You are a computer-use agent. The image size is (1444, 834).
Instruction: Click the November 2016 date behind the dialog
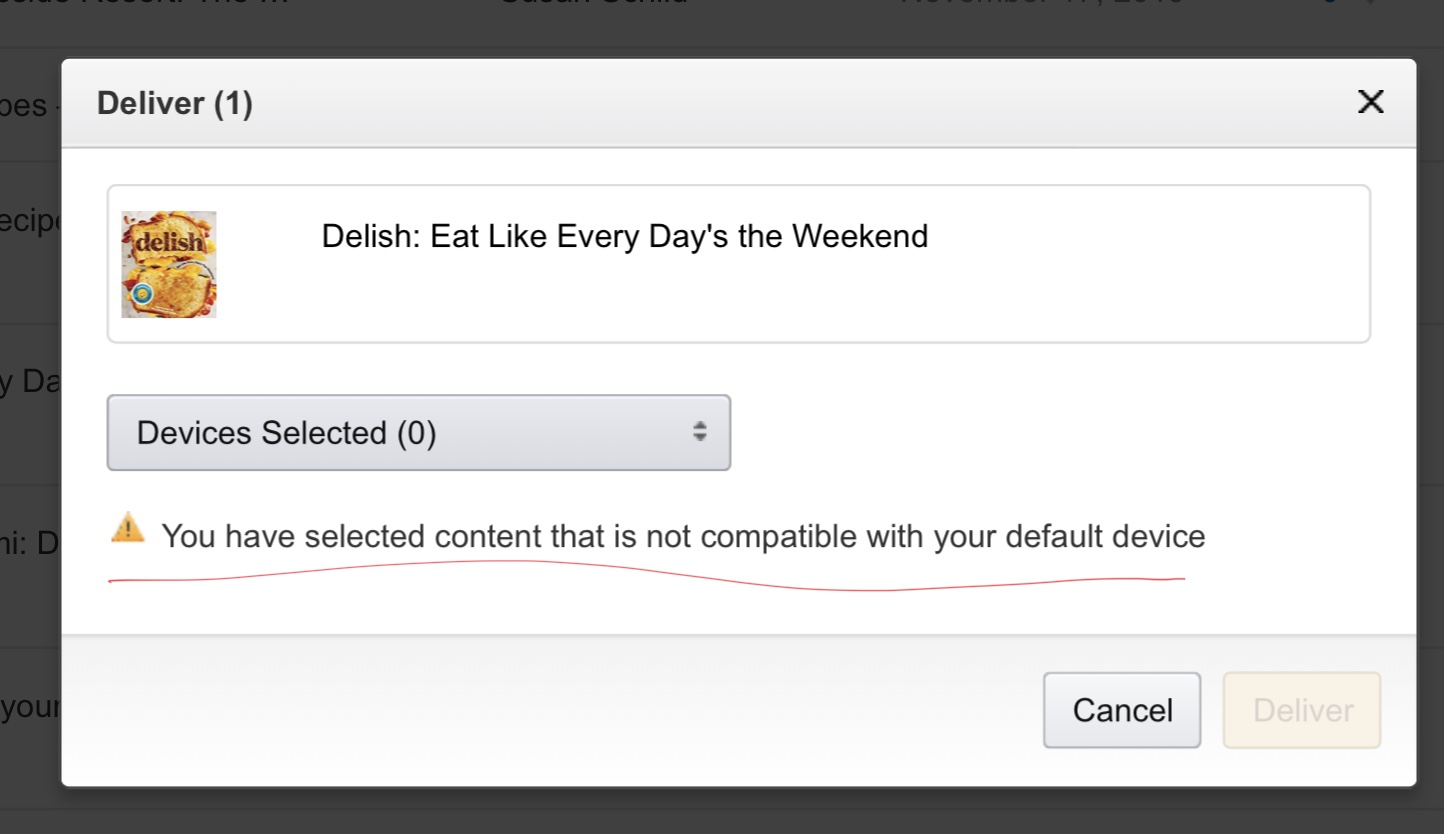pos(1040,4)
